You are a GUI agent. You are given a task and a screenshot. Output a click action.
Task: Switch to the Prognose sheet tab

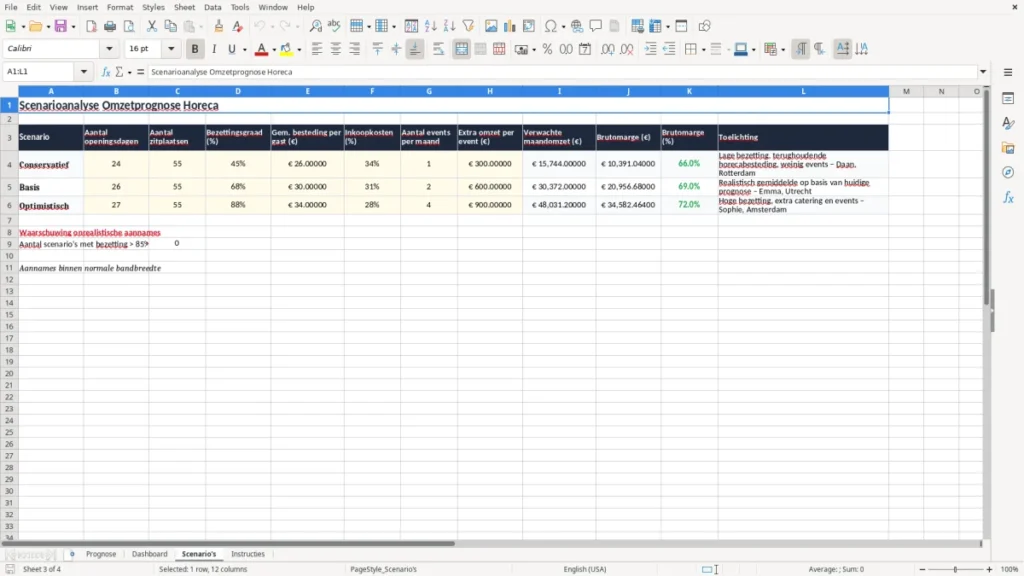point(101,554)
